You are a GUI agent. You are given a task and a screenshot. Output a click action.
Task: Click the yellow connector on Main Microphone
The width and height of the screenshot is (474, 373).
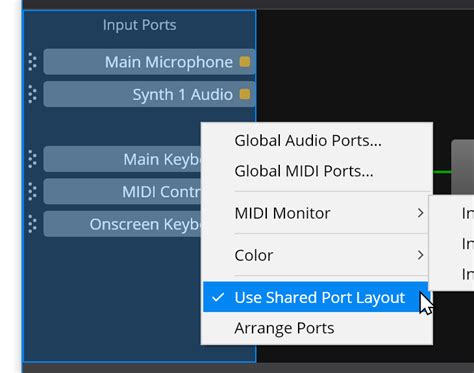[245, 62]
